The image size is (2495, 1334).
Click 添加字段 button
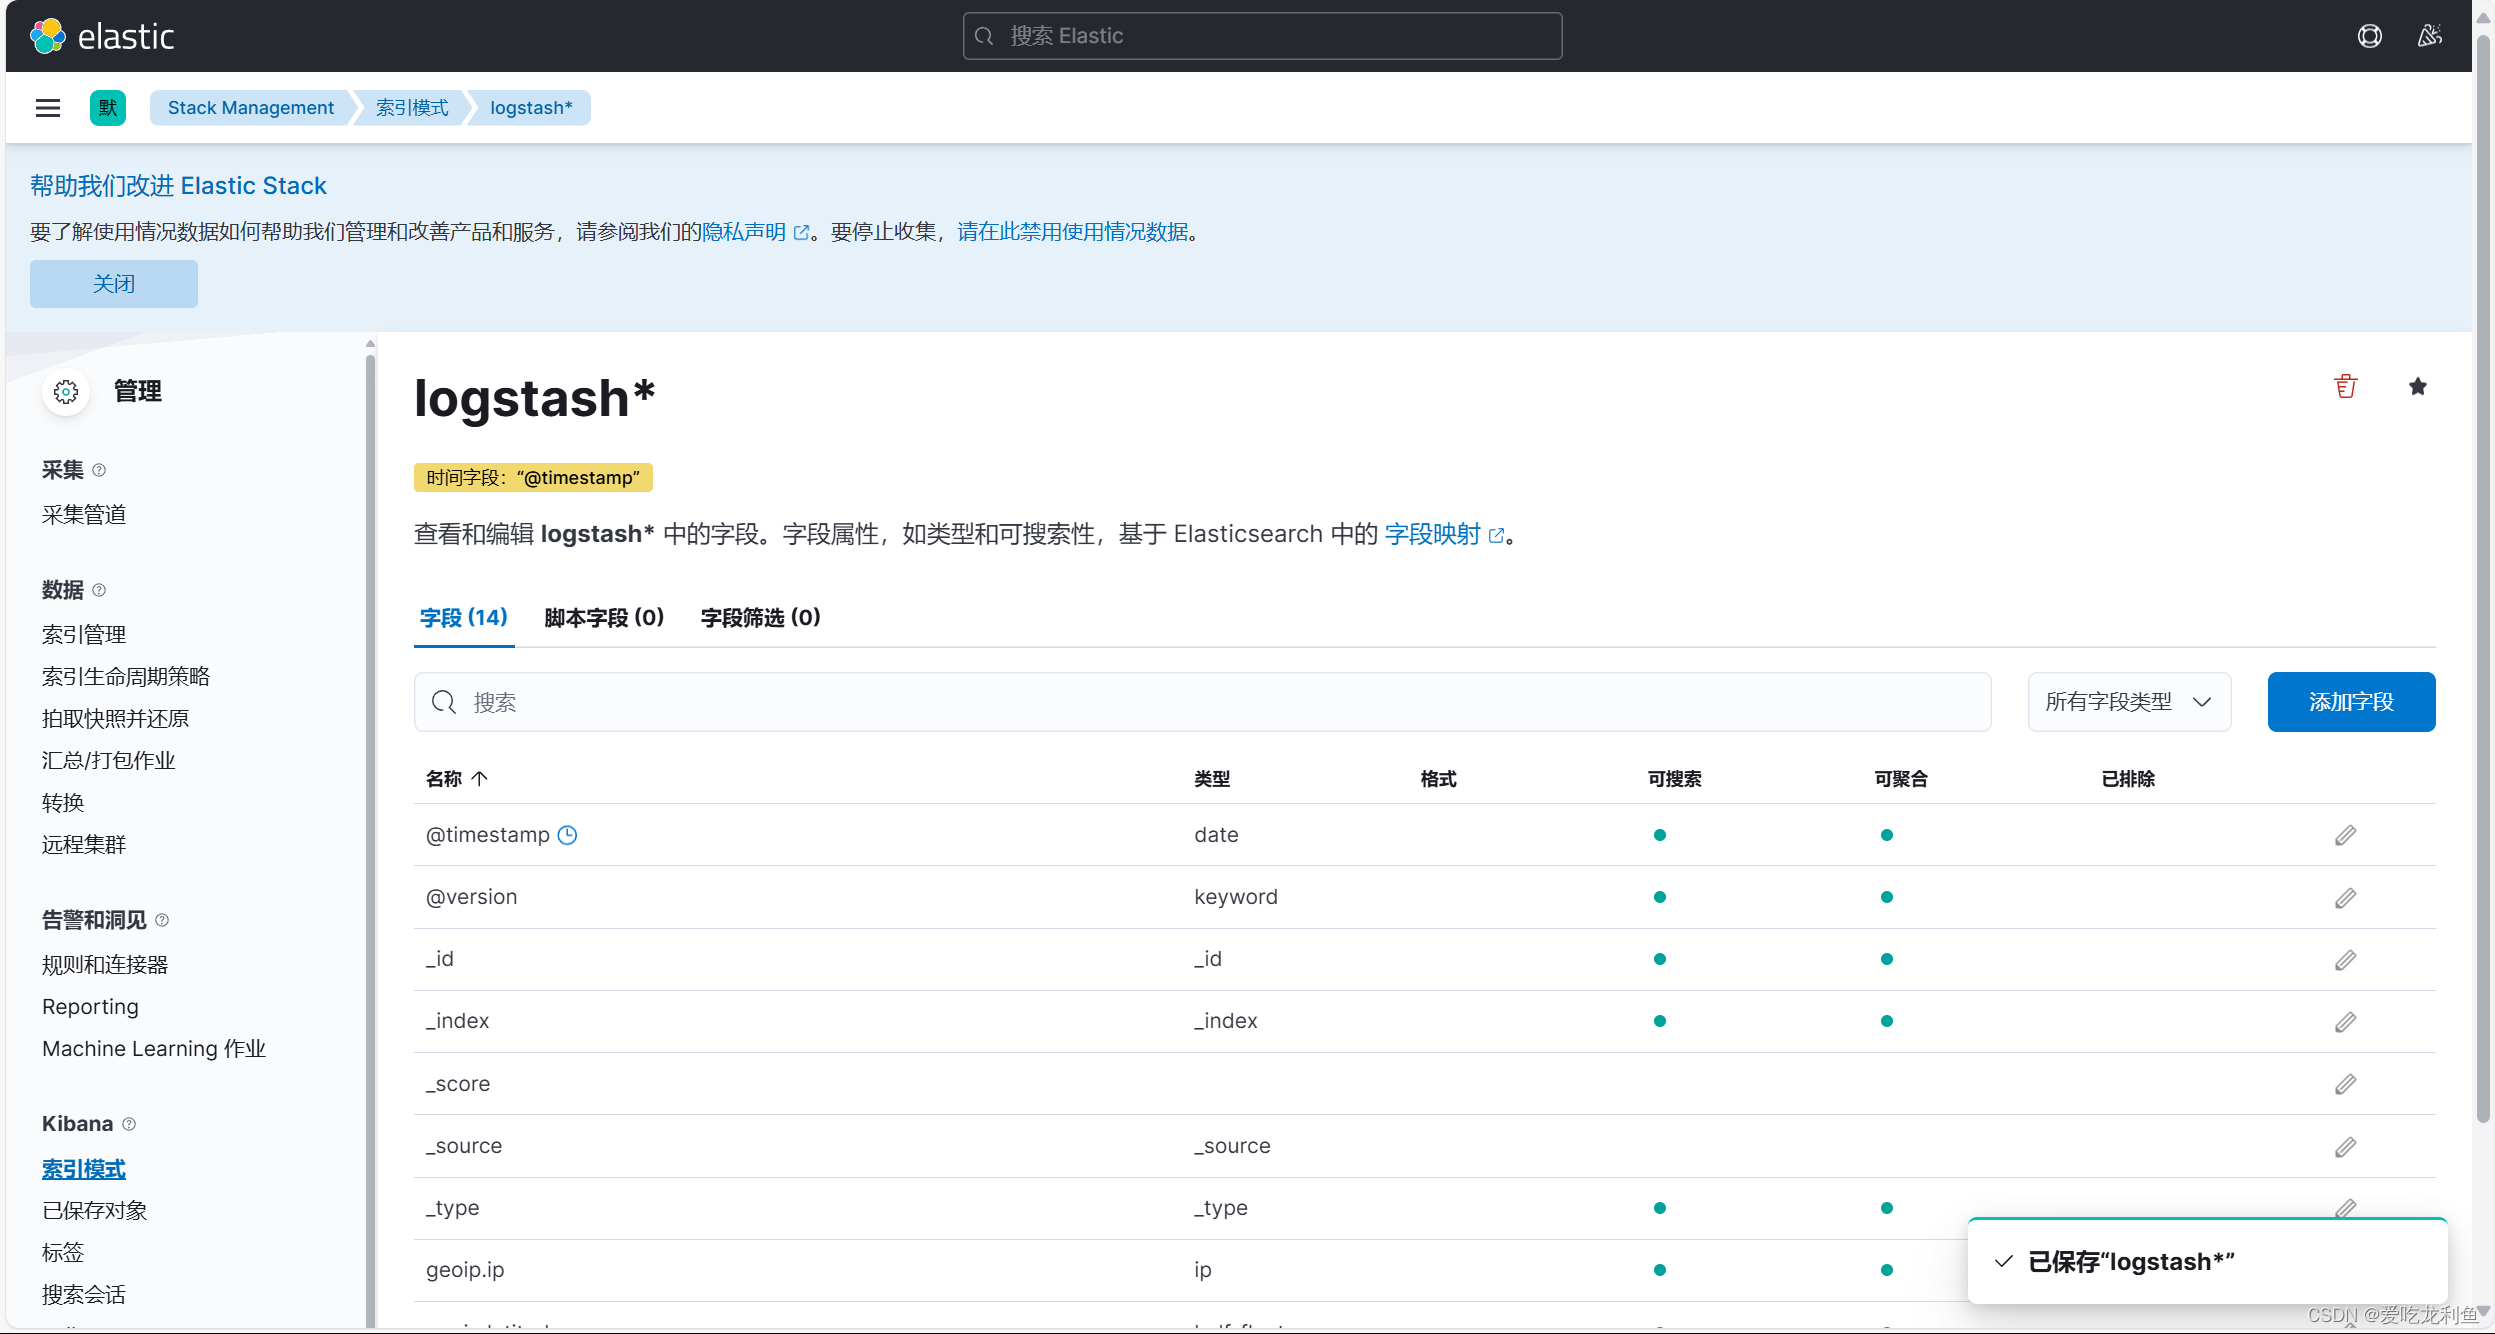click(2351, 702)
